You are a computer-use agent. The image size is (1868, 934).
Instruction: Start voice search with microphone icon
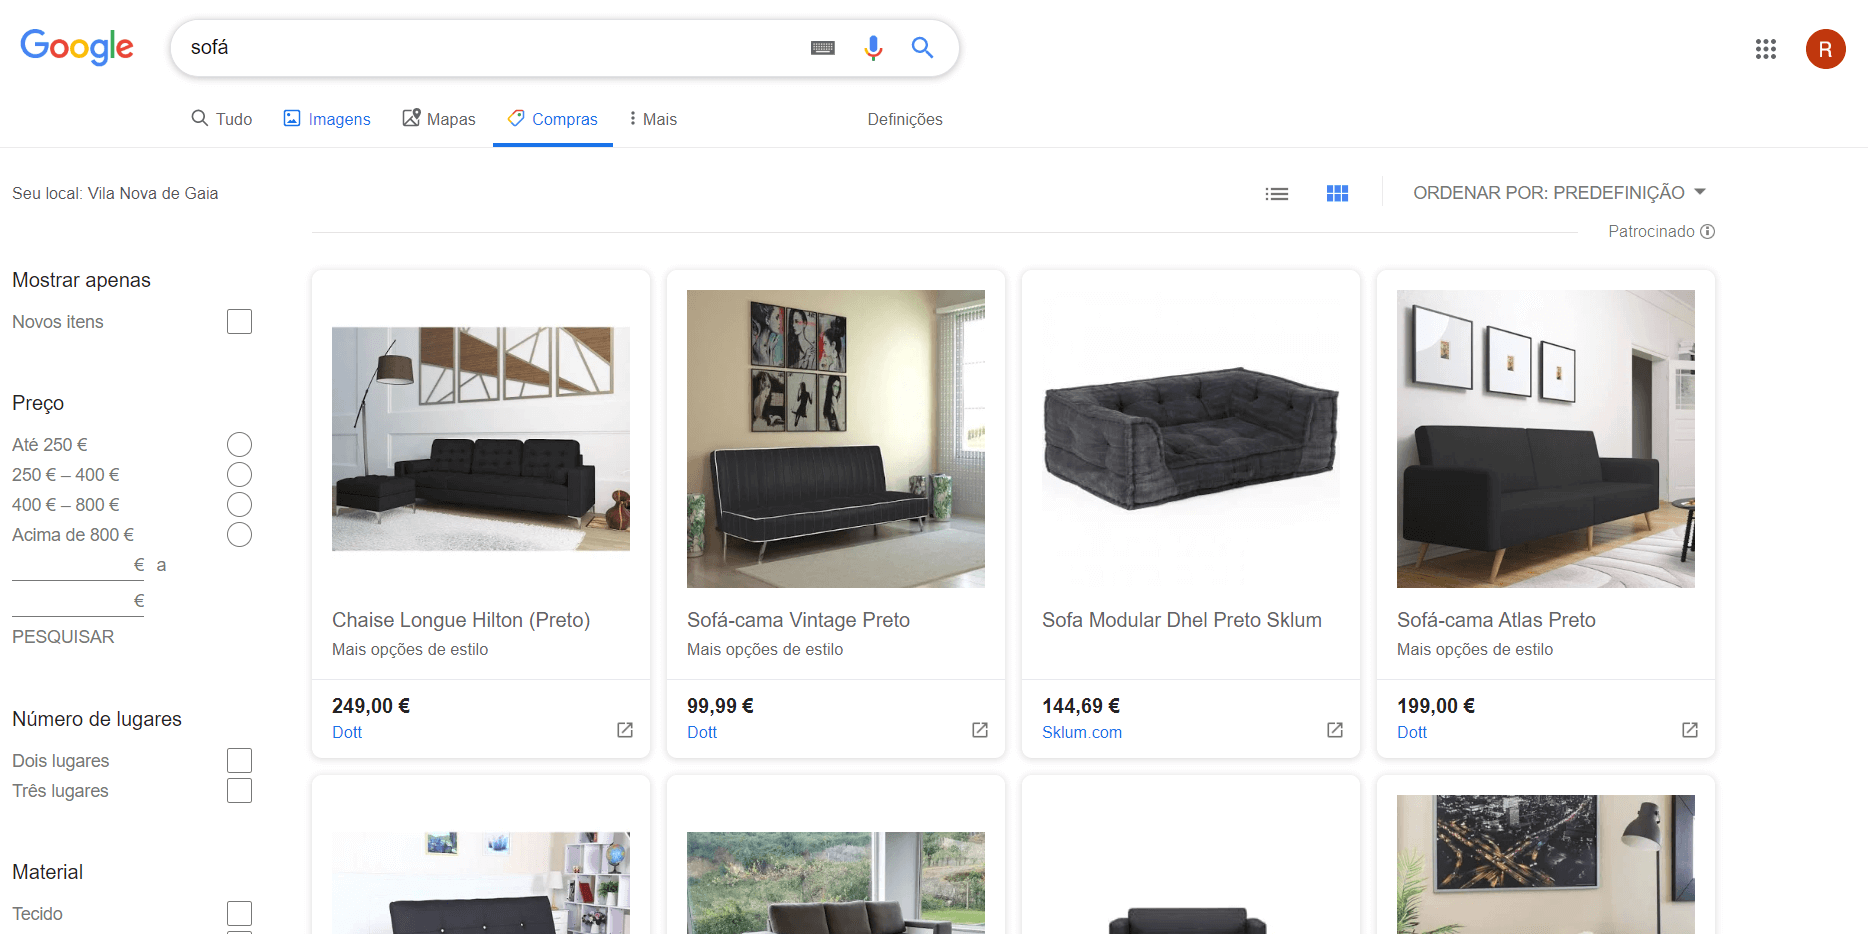point(873,48)
